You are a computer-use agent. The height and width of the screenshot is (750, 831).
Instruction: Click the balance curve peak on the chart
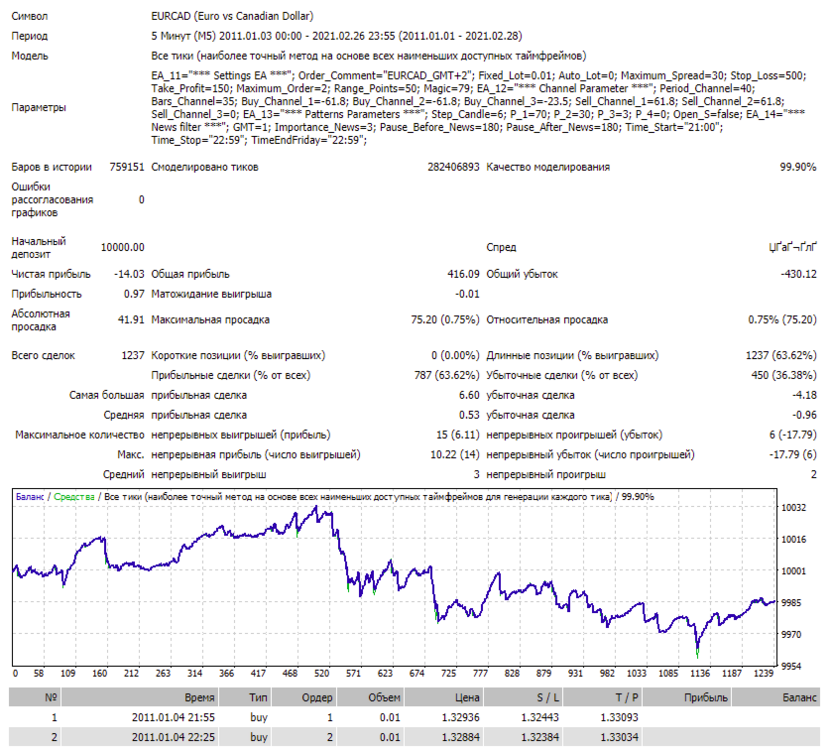click(316, 507)
